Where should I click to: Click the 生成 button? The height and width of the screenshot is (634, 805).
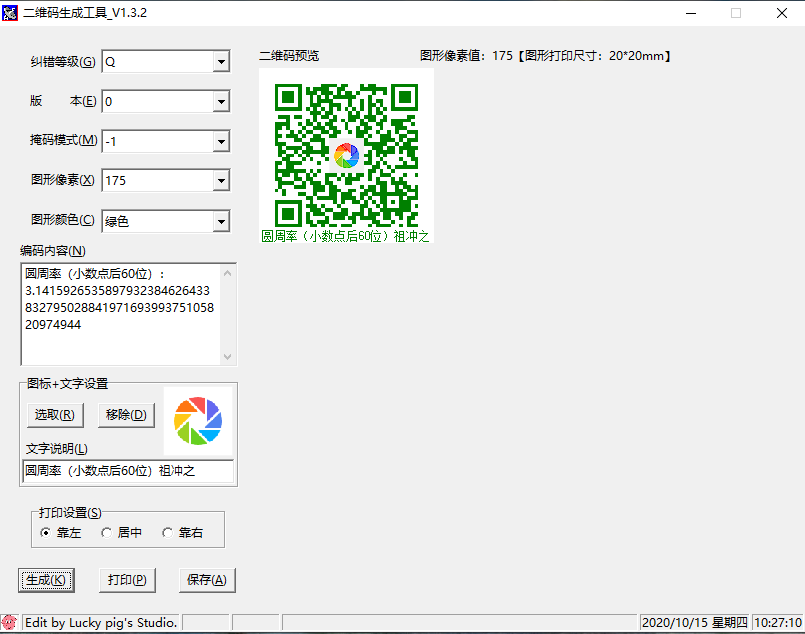46,580
